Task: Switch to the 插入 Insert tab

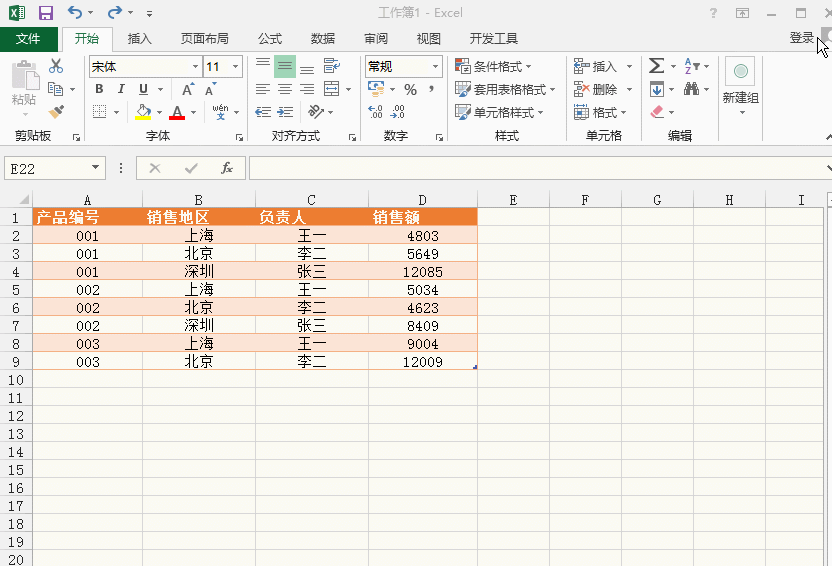Action: (x=140, y=38)
